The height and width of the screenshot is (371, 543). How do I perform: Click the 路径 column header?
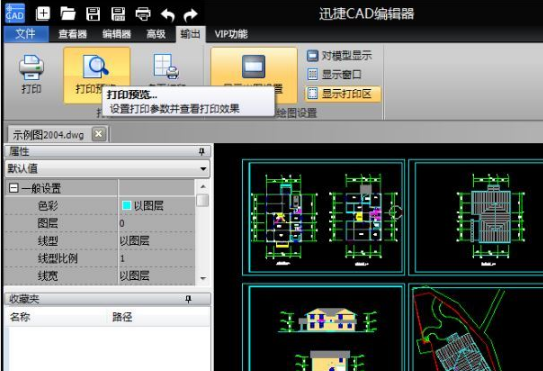point(122,317)
